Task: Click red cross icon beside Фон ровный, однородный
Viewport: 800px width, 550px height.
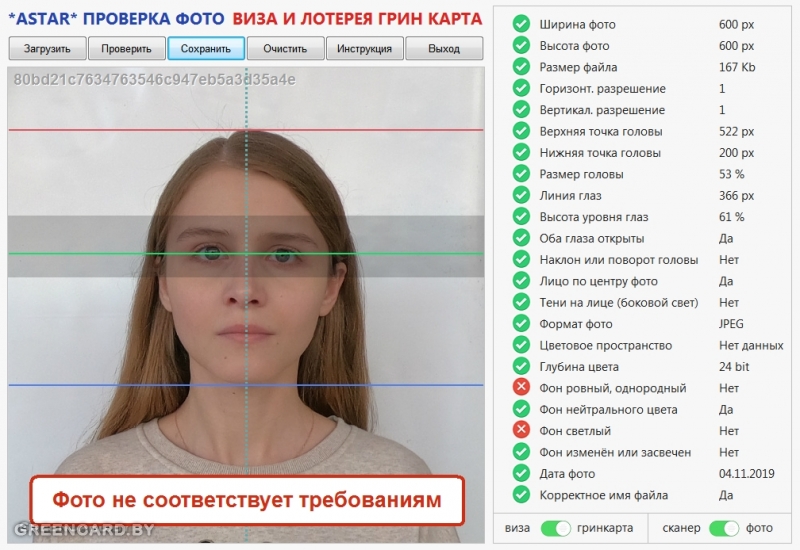Action: [x=521, y=388]
